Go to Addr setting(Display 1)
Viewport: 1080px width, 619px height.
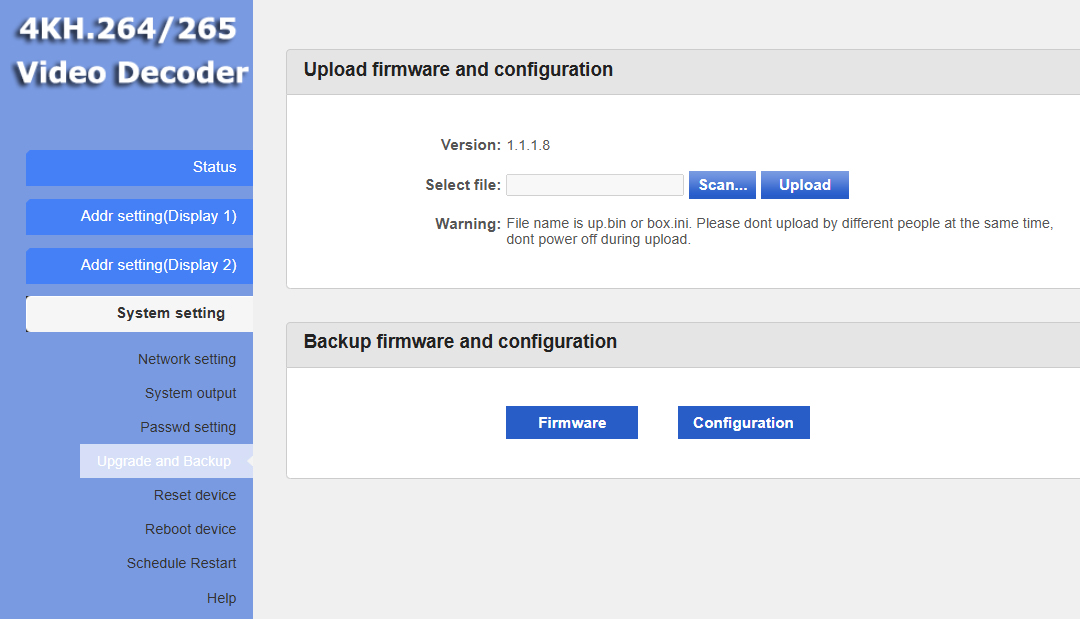tap(139, 216)
